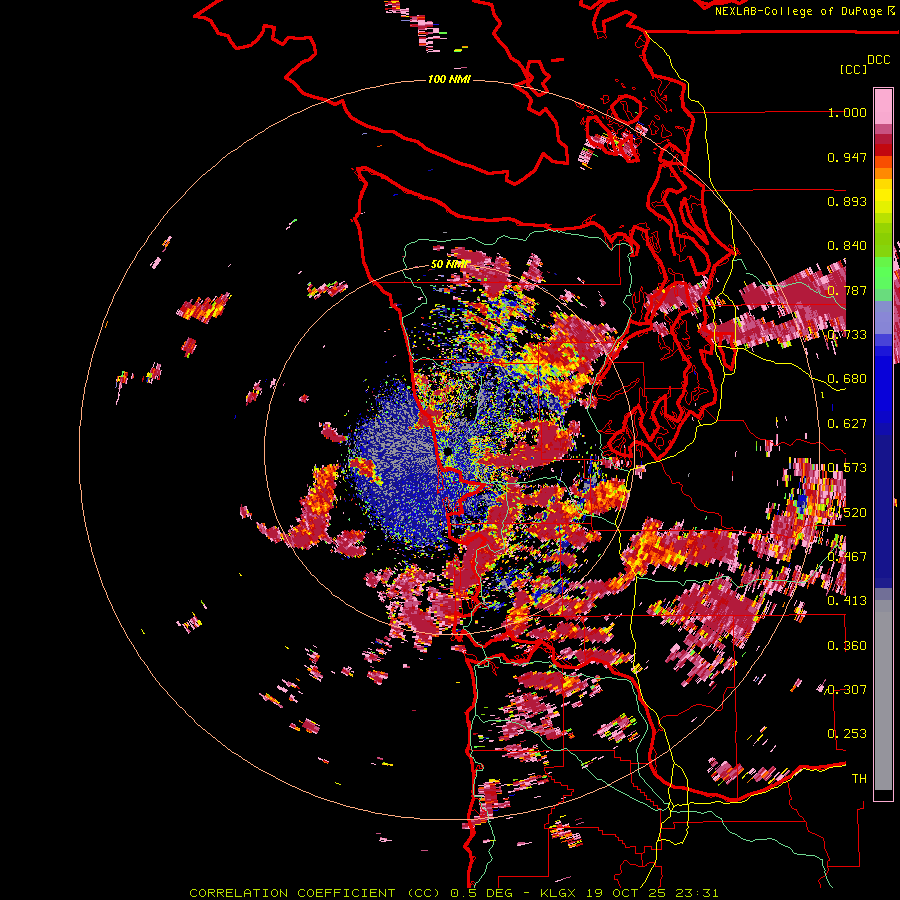Select the 0.680 legend value
This screenshot has width=900, height=900.
(x=847, y=379)
